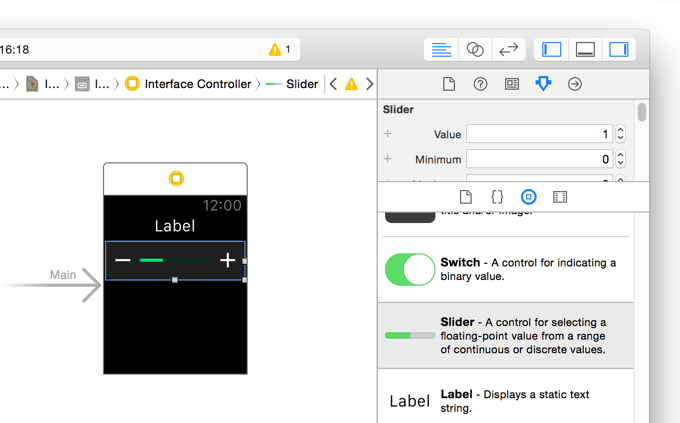Click the Minimum value input field

(x=539, y=159)
